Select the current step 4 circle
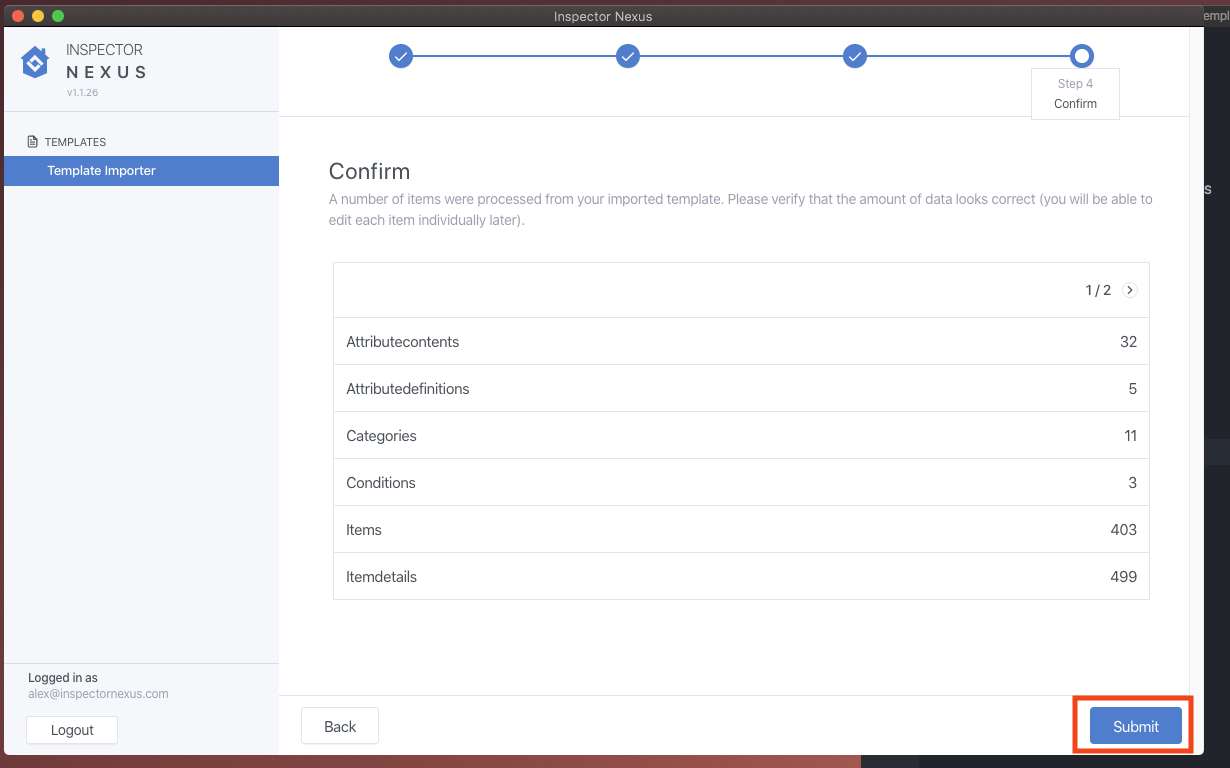This screenshot has width=1230, height=768. pyautogui.click(x=1081, y=56)
